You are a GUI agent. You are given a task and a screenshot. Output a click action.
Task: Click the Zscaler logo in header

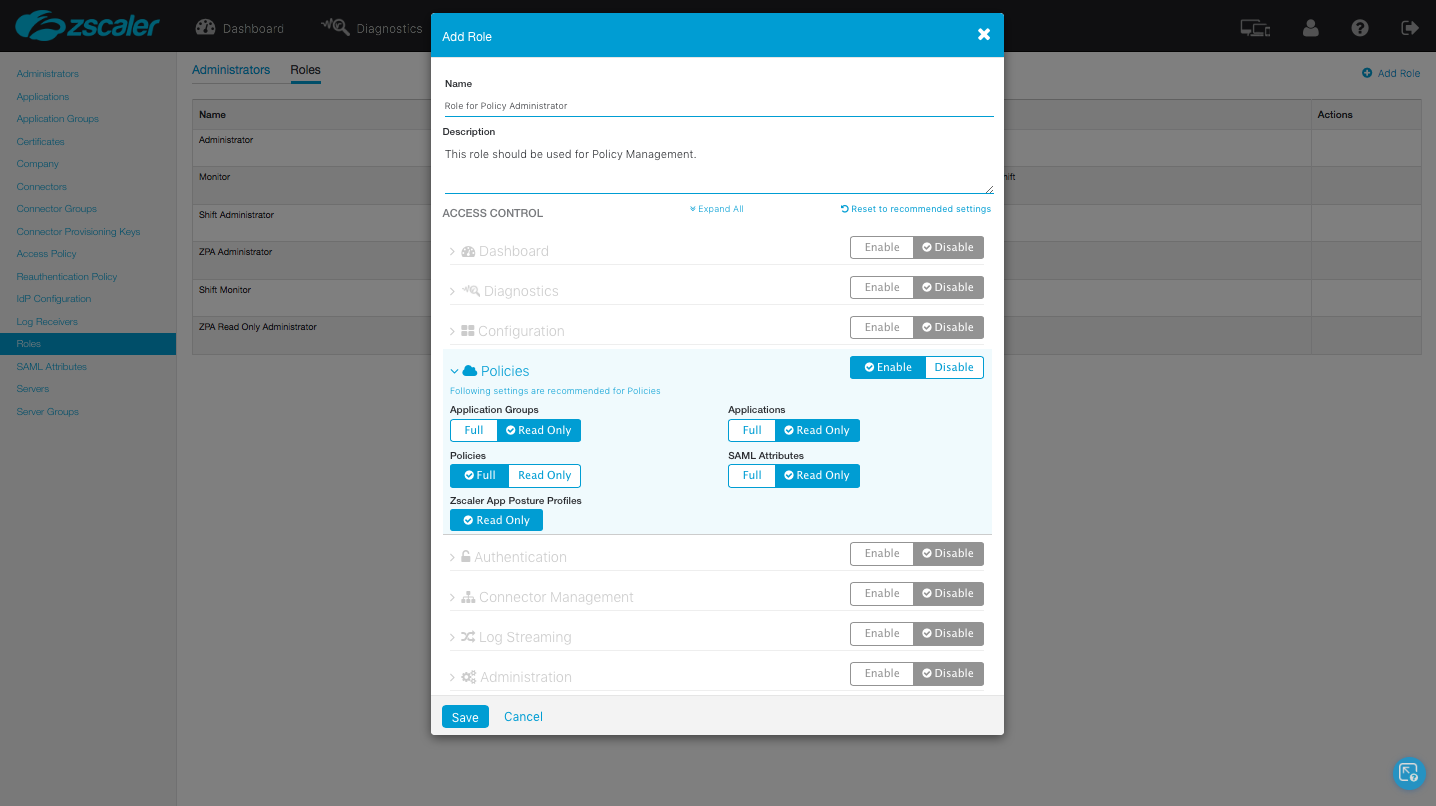click(x=88, y=27)
